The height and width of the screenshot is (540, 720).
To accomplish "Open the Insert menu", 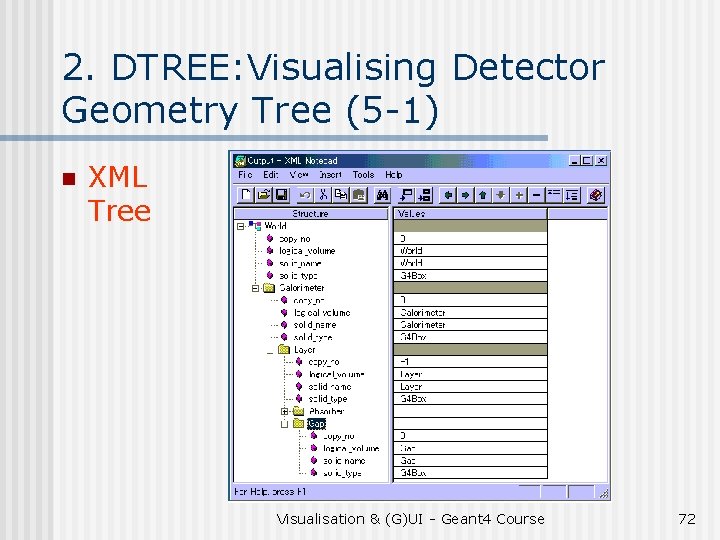I will (x=330, y=174).
